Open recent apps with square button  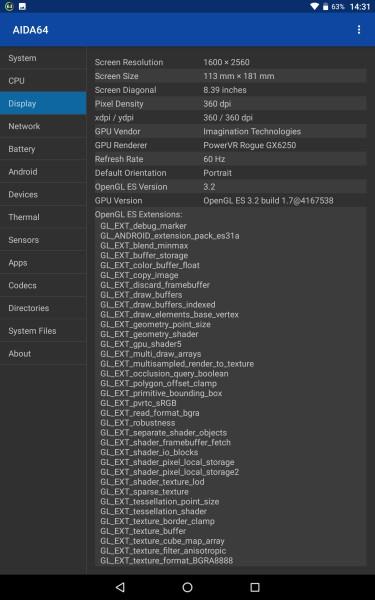coord(255,587)
